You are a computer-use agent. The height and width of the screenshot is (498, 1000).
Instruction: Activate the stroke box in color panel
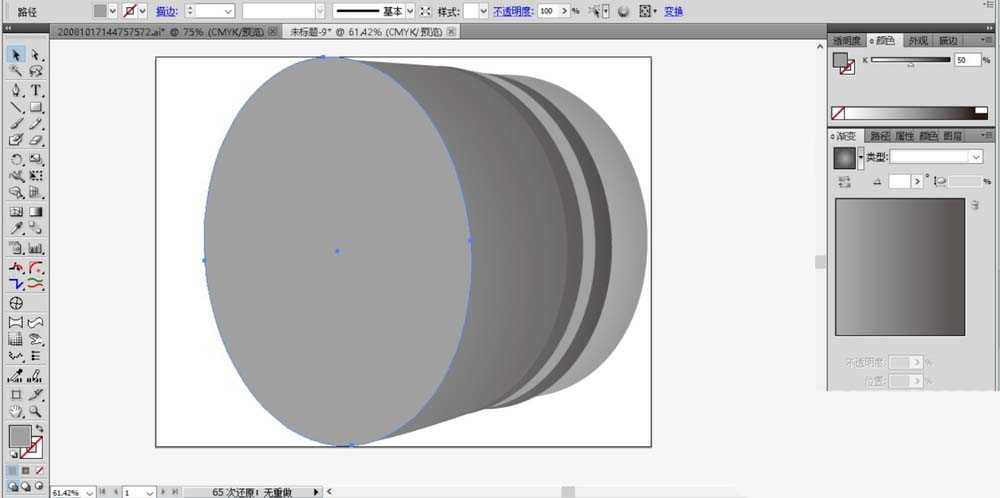tap(848, 68)
